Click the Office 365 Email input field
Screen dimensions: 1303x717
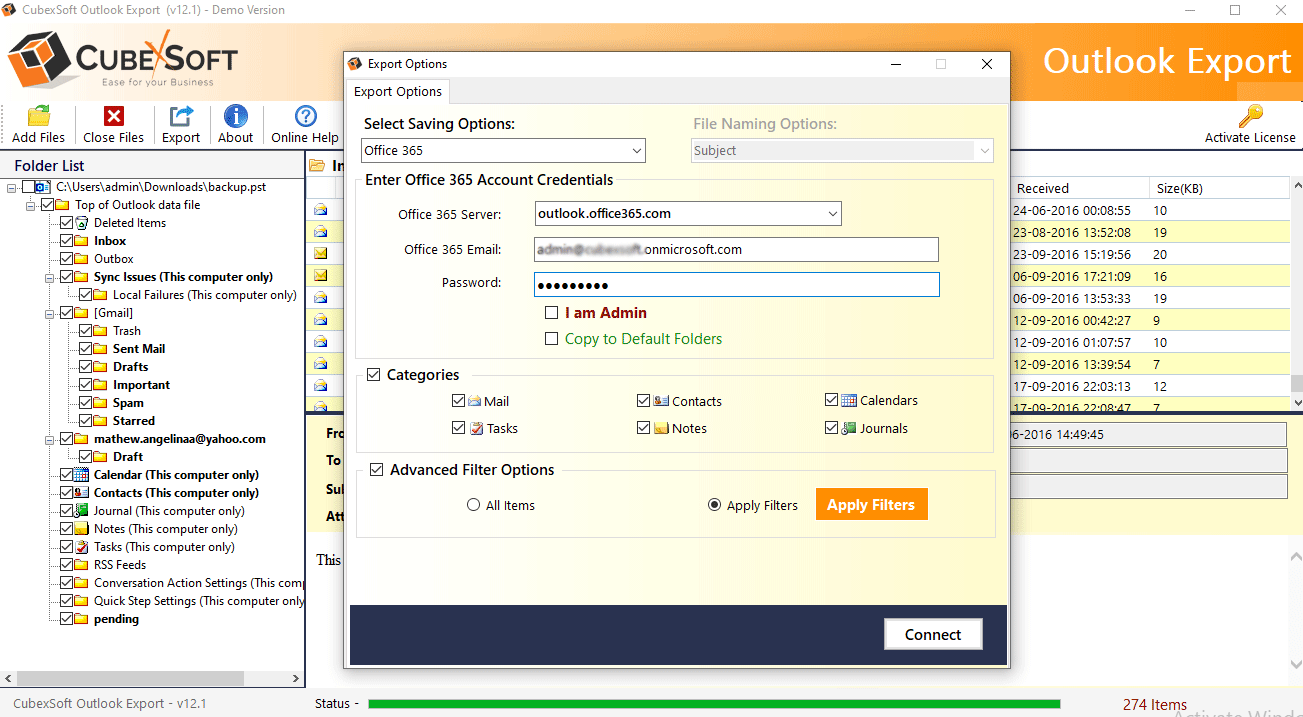pyautogui.click(x=736, y=250)
